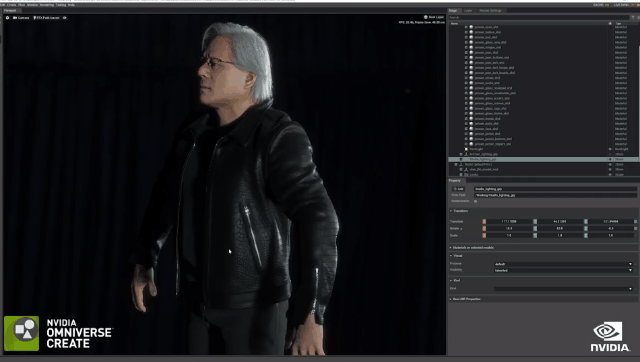
Task: Switch to the Render Settings tab
Action: [x=490, y=11]
